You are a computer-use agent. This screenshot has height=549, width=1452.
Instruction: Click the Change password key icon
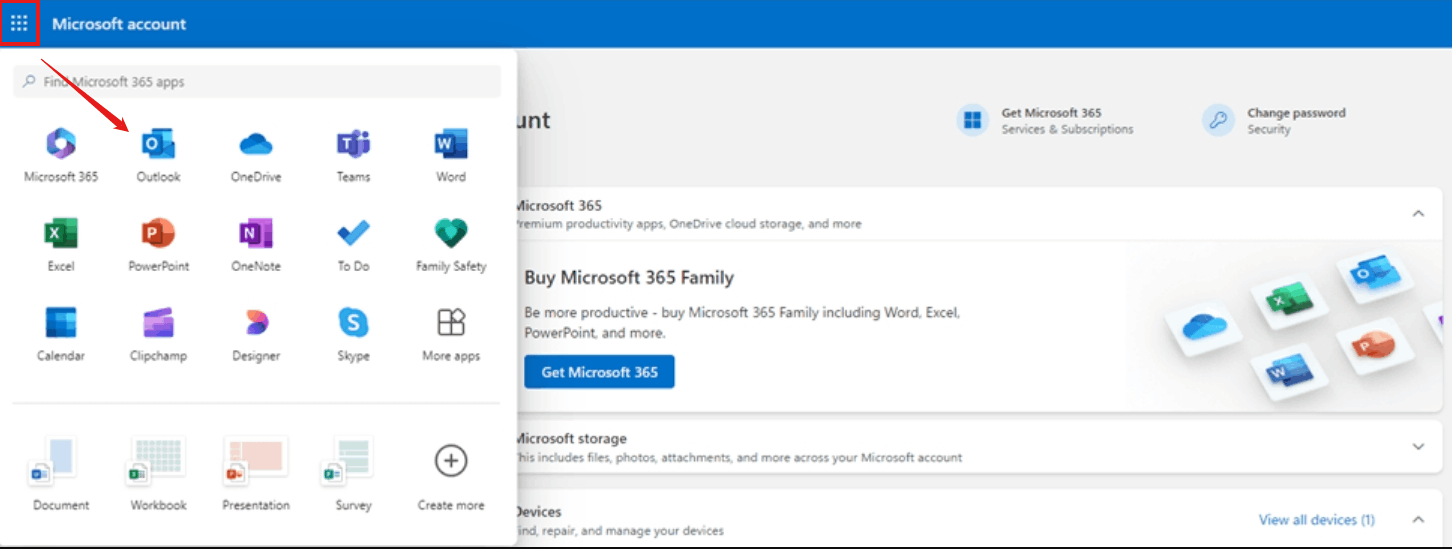(1218, 121)
